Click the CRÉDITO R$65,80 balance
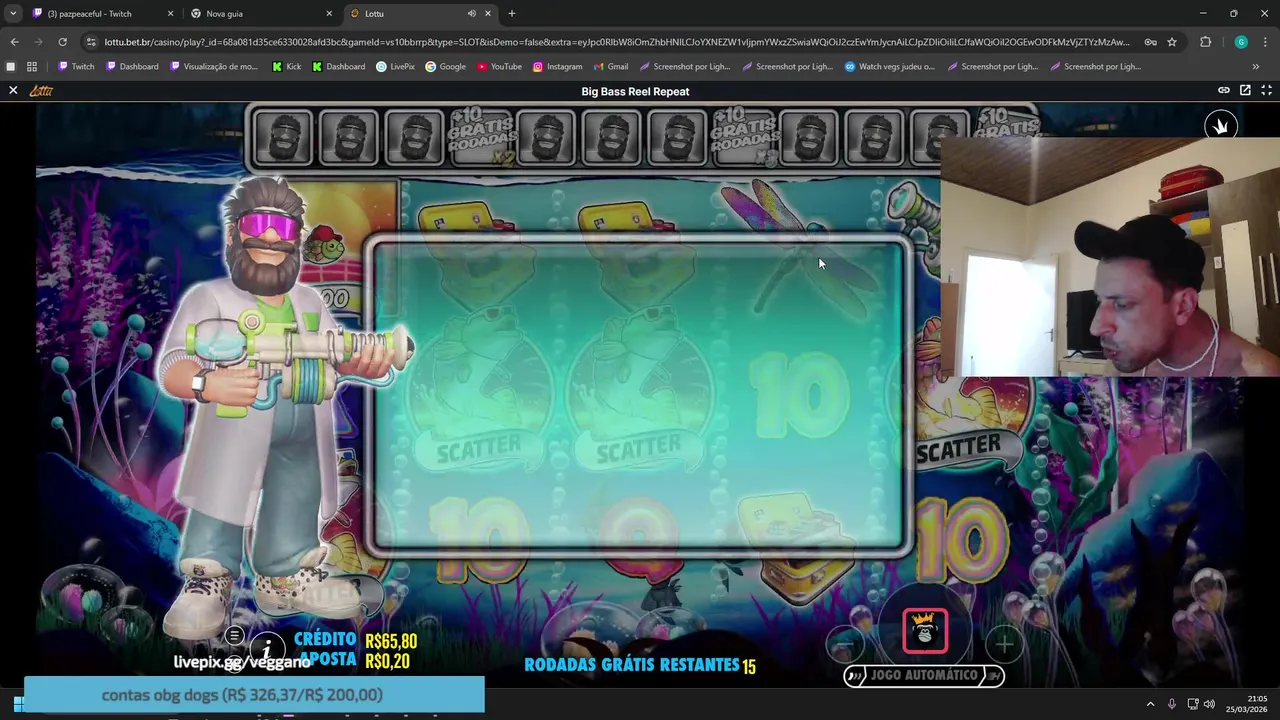The image size is (1280, 720). 355,640
